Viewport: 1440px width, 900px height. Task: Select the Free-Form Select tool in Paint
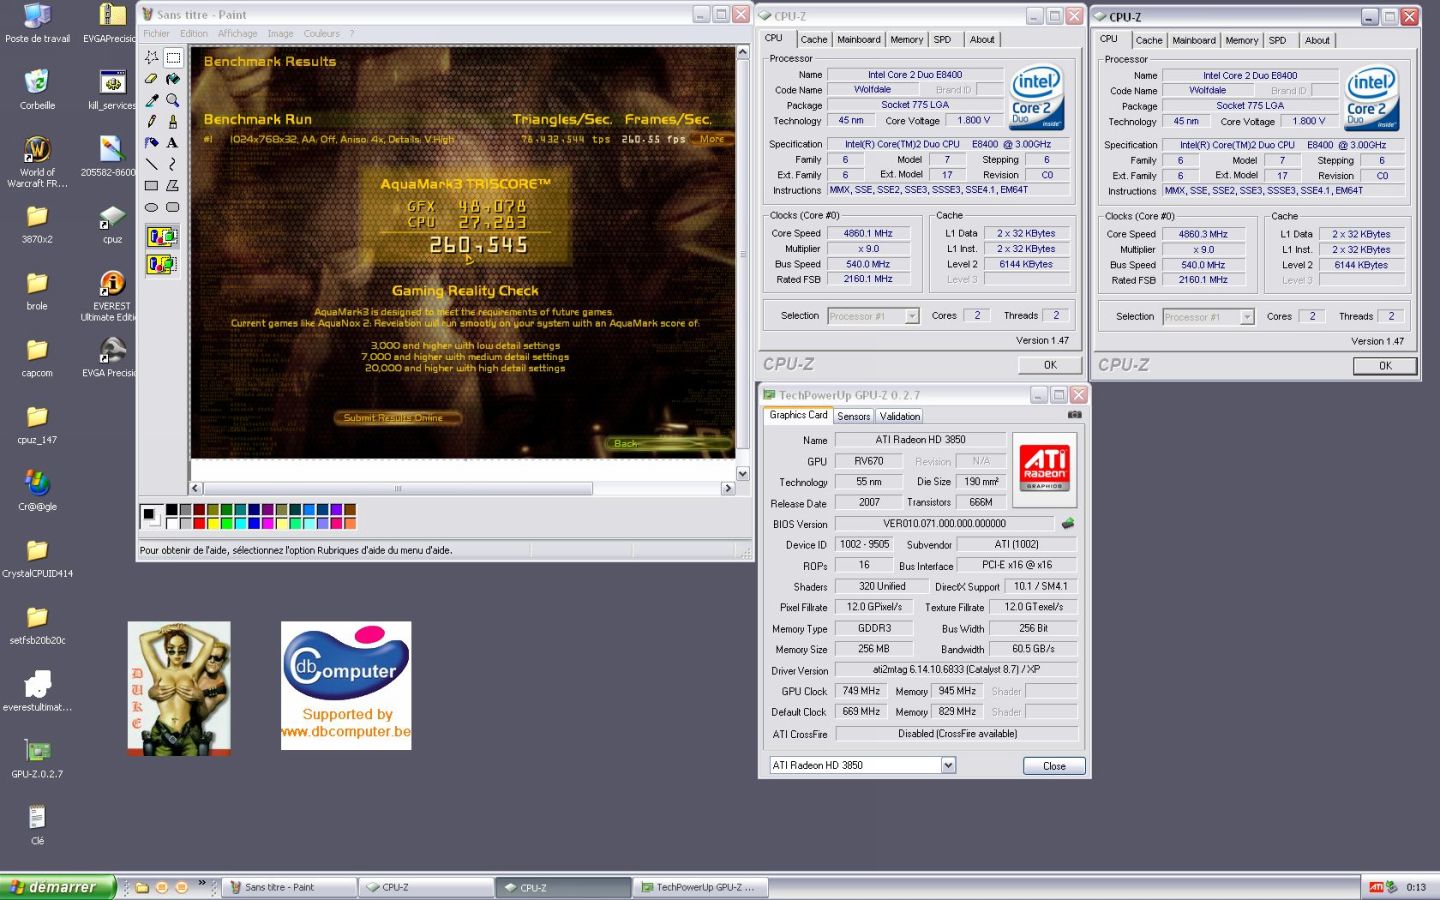tap(151, 58)
